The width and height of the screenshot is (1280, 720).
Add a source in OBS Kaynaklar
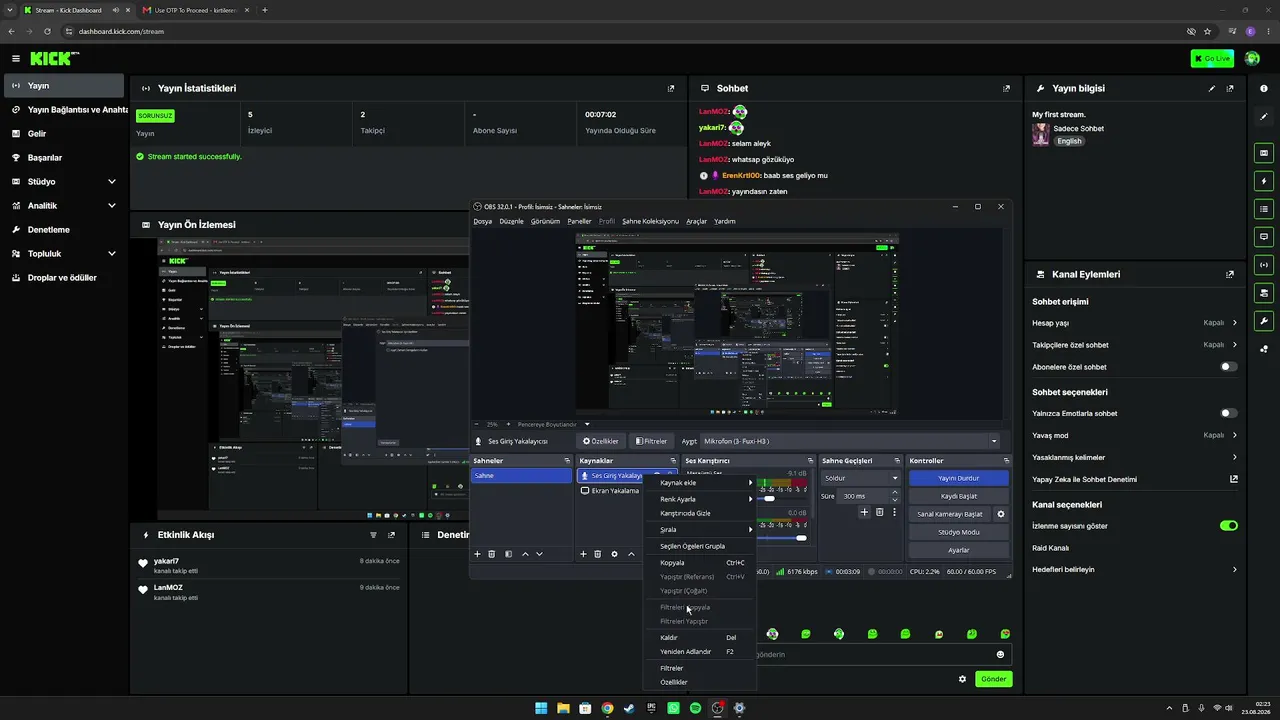pyautogui.click(x=583, y=554)
